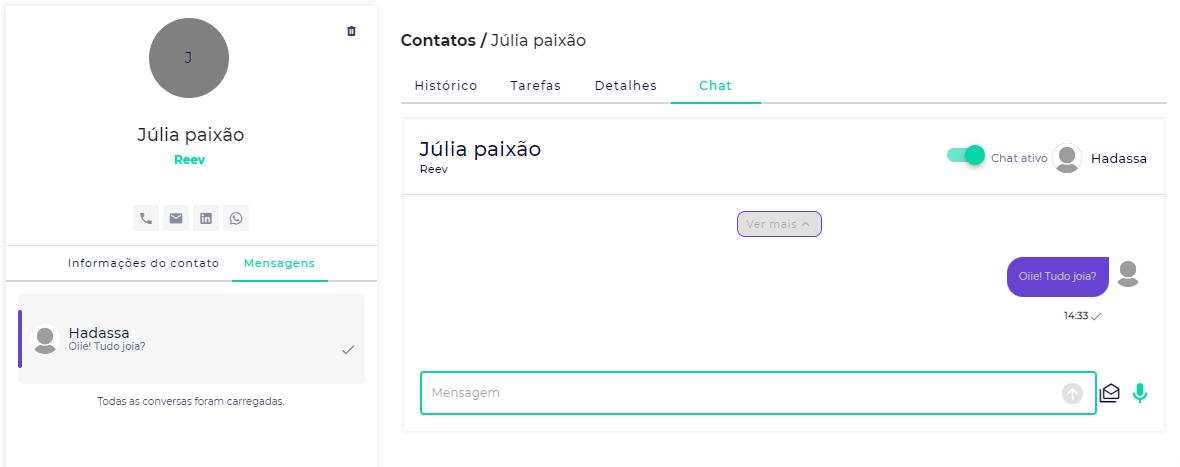The width and height of the screenshot is (1180, 467).
Task: Click the message template envelope icon
Action: pos(1109,393)
